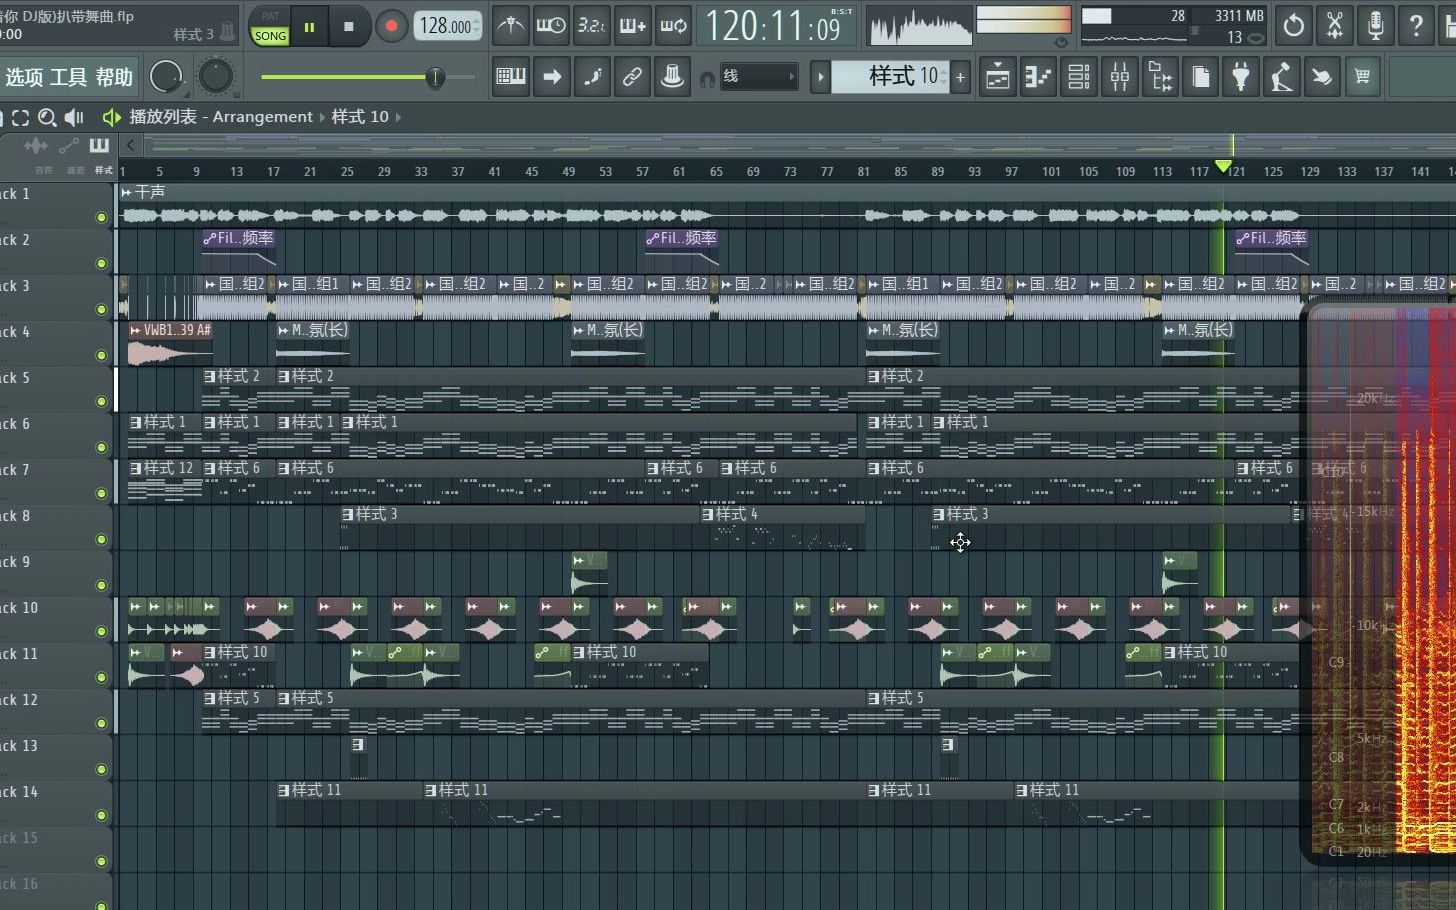Expand arrow after Arrangement in breadcrumb

tap(322, 117)
